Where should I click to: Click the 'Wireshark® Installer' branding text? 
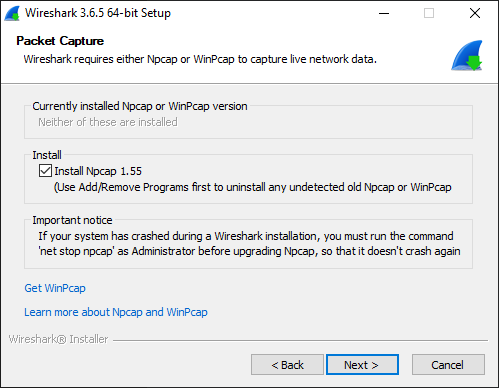(x=58, y=339)
